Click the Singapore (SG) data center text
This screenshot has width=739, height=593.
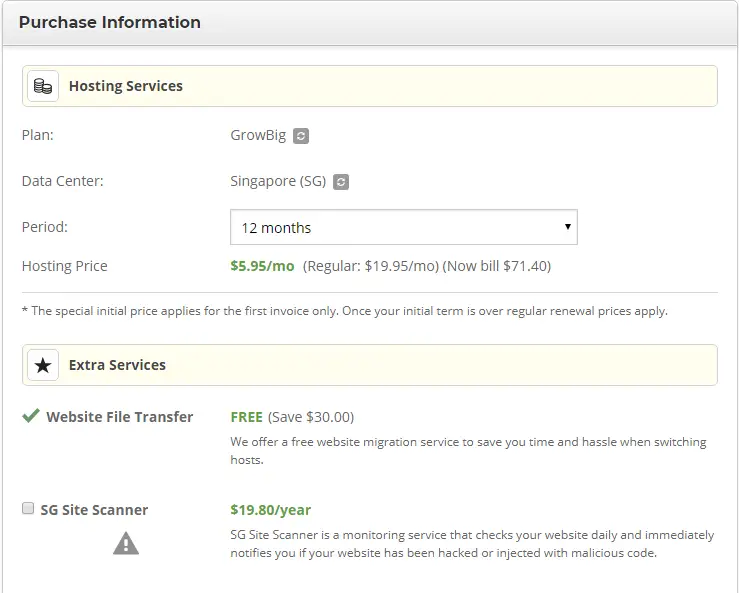(277, 182)
